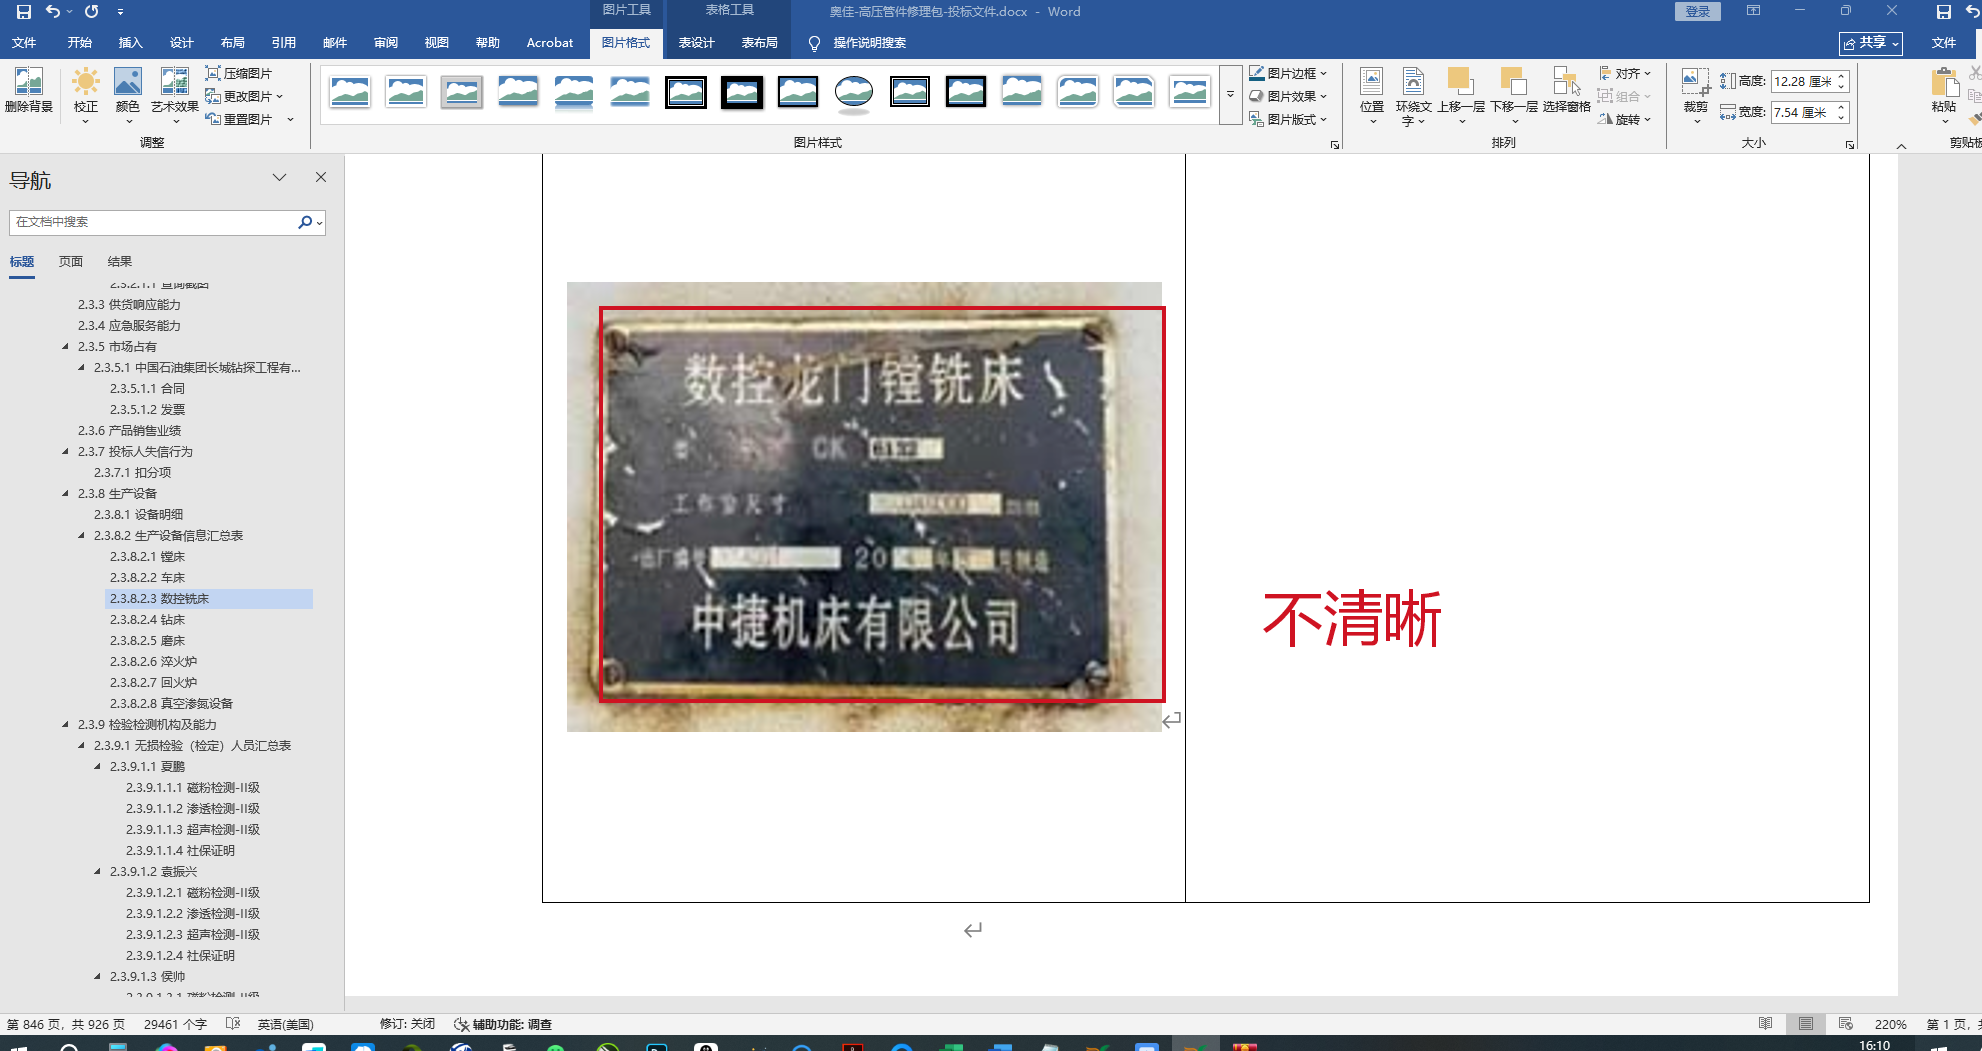Click the 共享 (Share) button

1871,43
